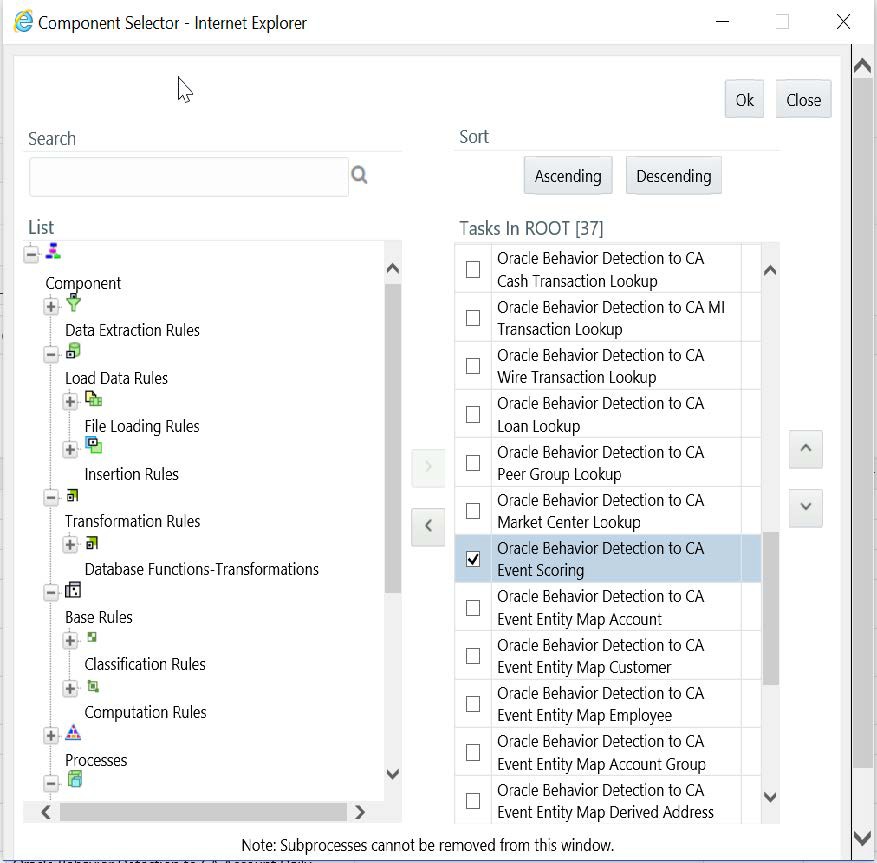Select Processes tree item
The image size is (877, 863).
96,760
